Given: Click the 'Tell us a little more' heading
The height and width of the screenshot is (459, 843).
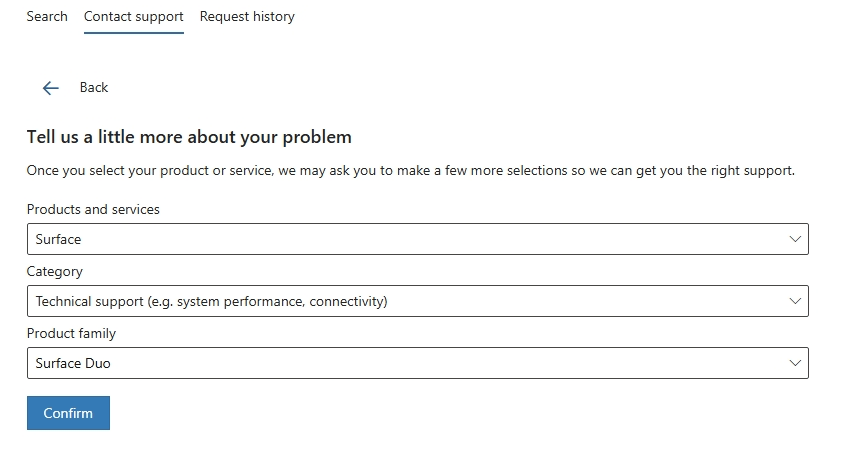Looking at the screenshot, I should [x=189, y=137].
